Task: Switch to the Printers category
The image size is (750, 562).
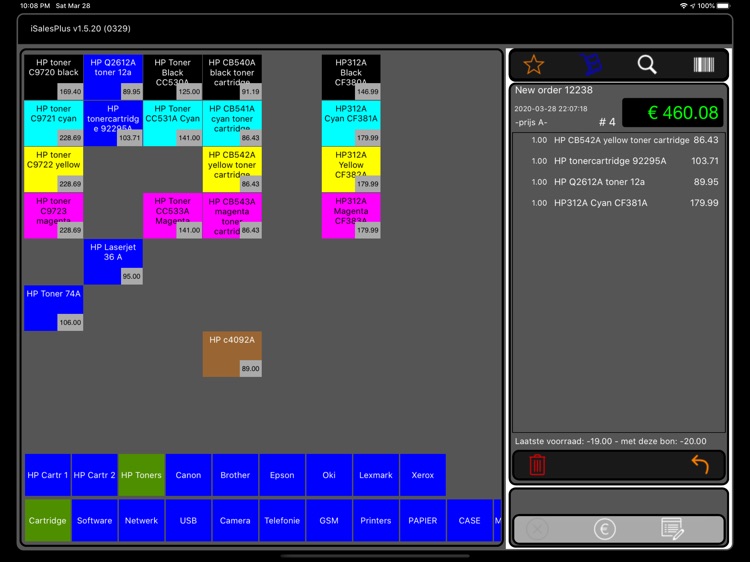Action: (375, 520)
